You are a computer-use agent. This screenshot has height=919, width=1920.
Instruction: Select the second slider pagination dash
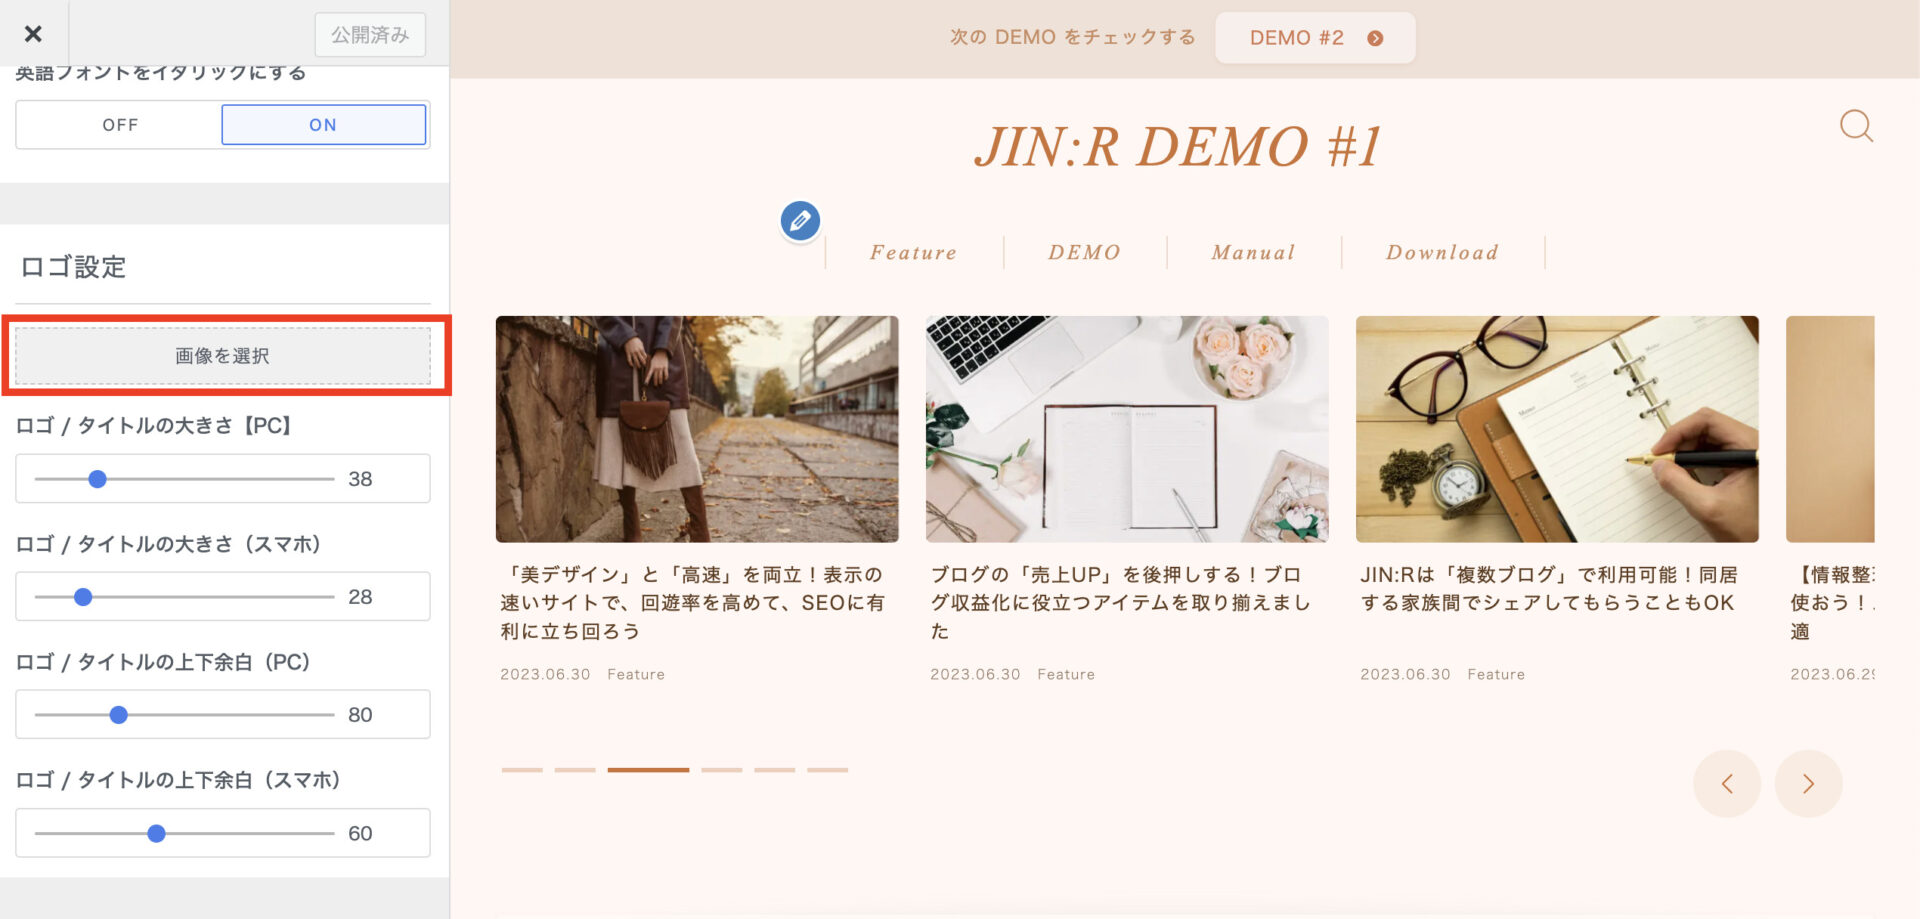575,770
